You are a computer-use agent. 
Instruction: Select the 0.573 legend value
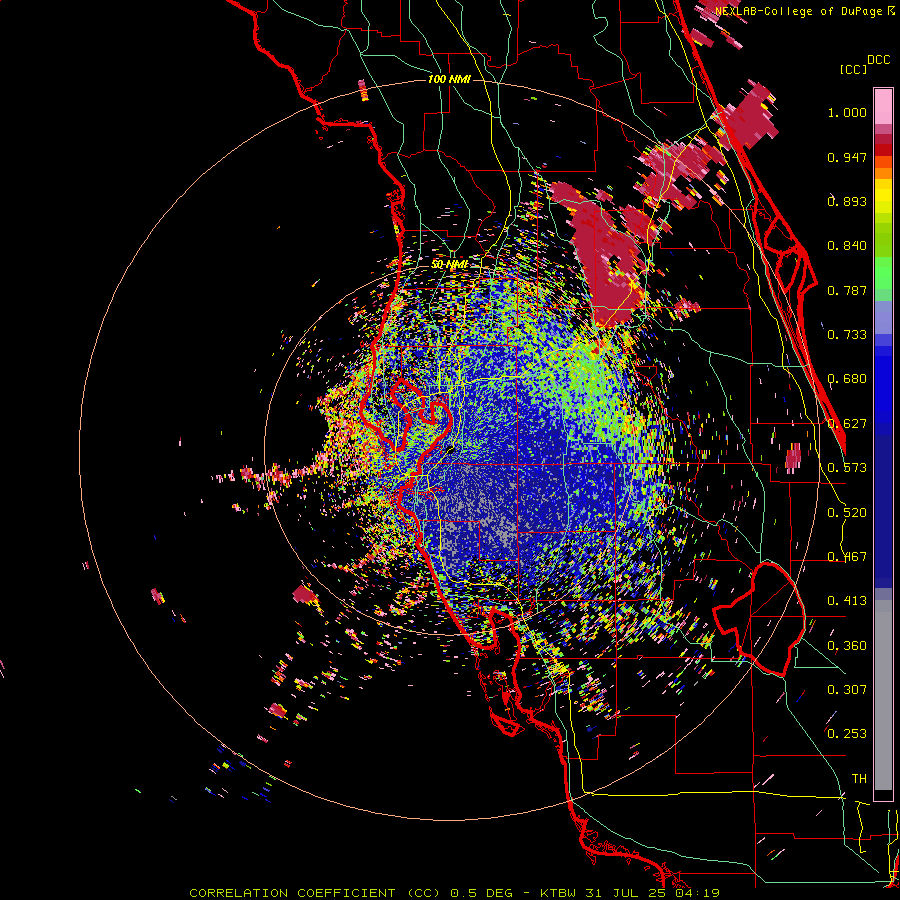point(847,468)
